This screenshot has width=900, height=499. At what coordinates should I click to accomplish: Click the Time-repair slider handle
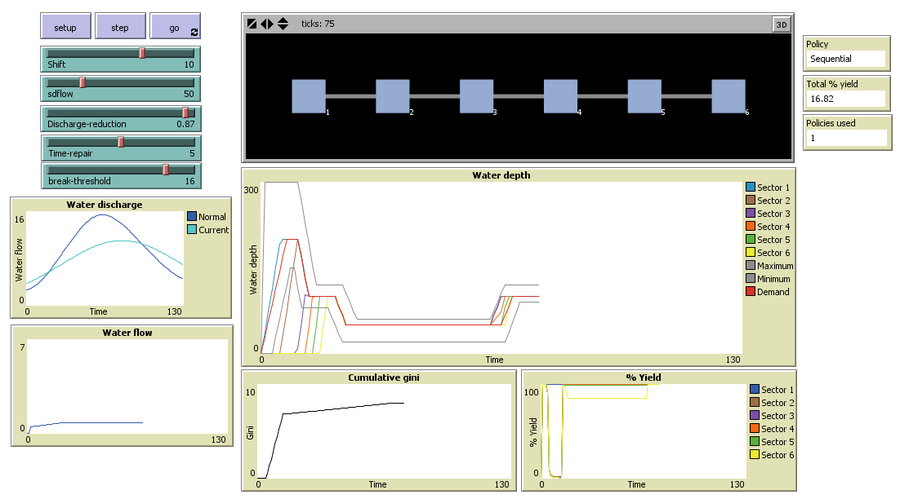(x=121, y=142)
